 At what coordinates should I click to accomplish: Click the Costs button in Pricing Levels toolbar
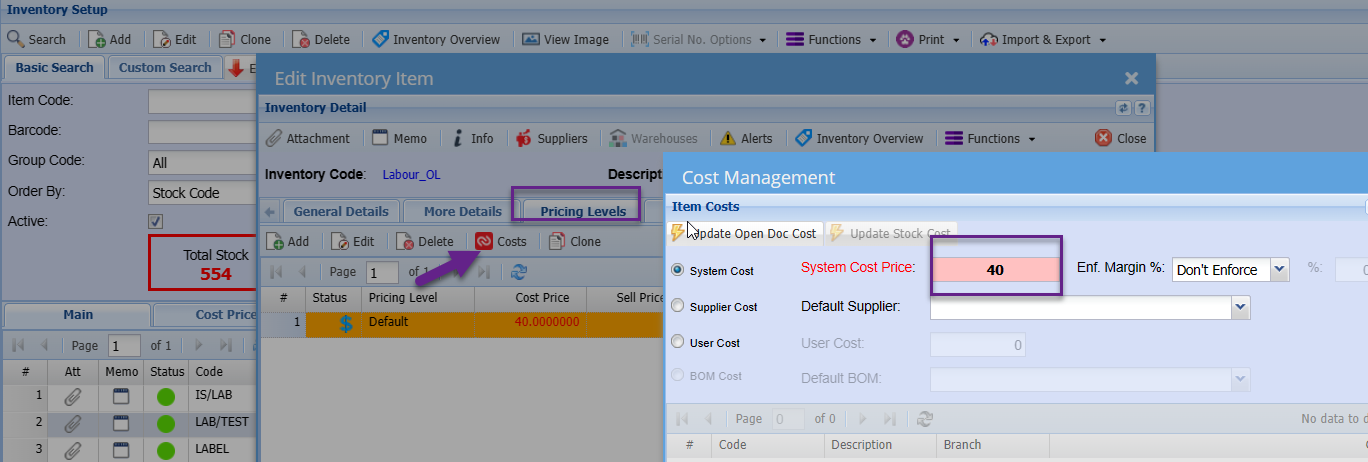(x=501, y=241)
